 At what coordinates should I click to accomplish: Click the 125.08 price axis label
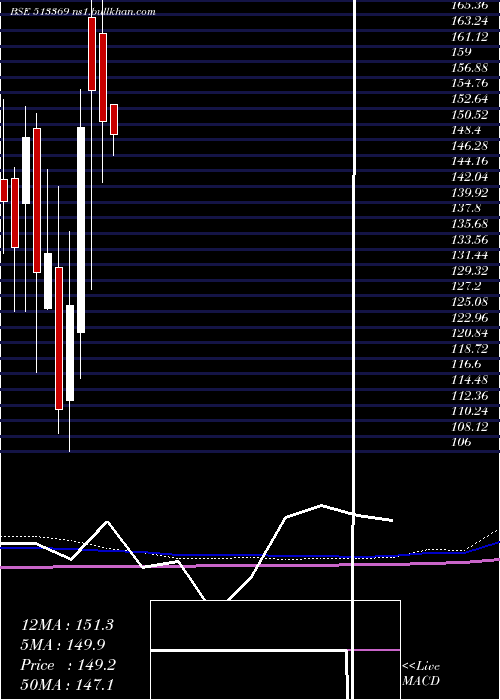point(469,302)
